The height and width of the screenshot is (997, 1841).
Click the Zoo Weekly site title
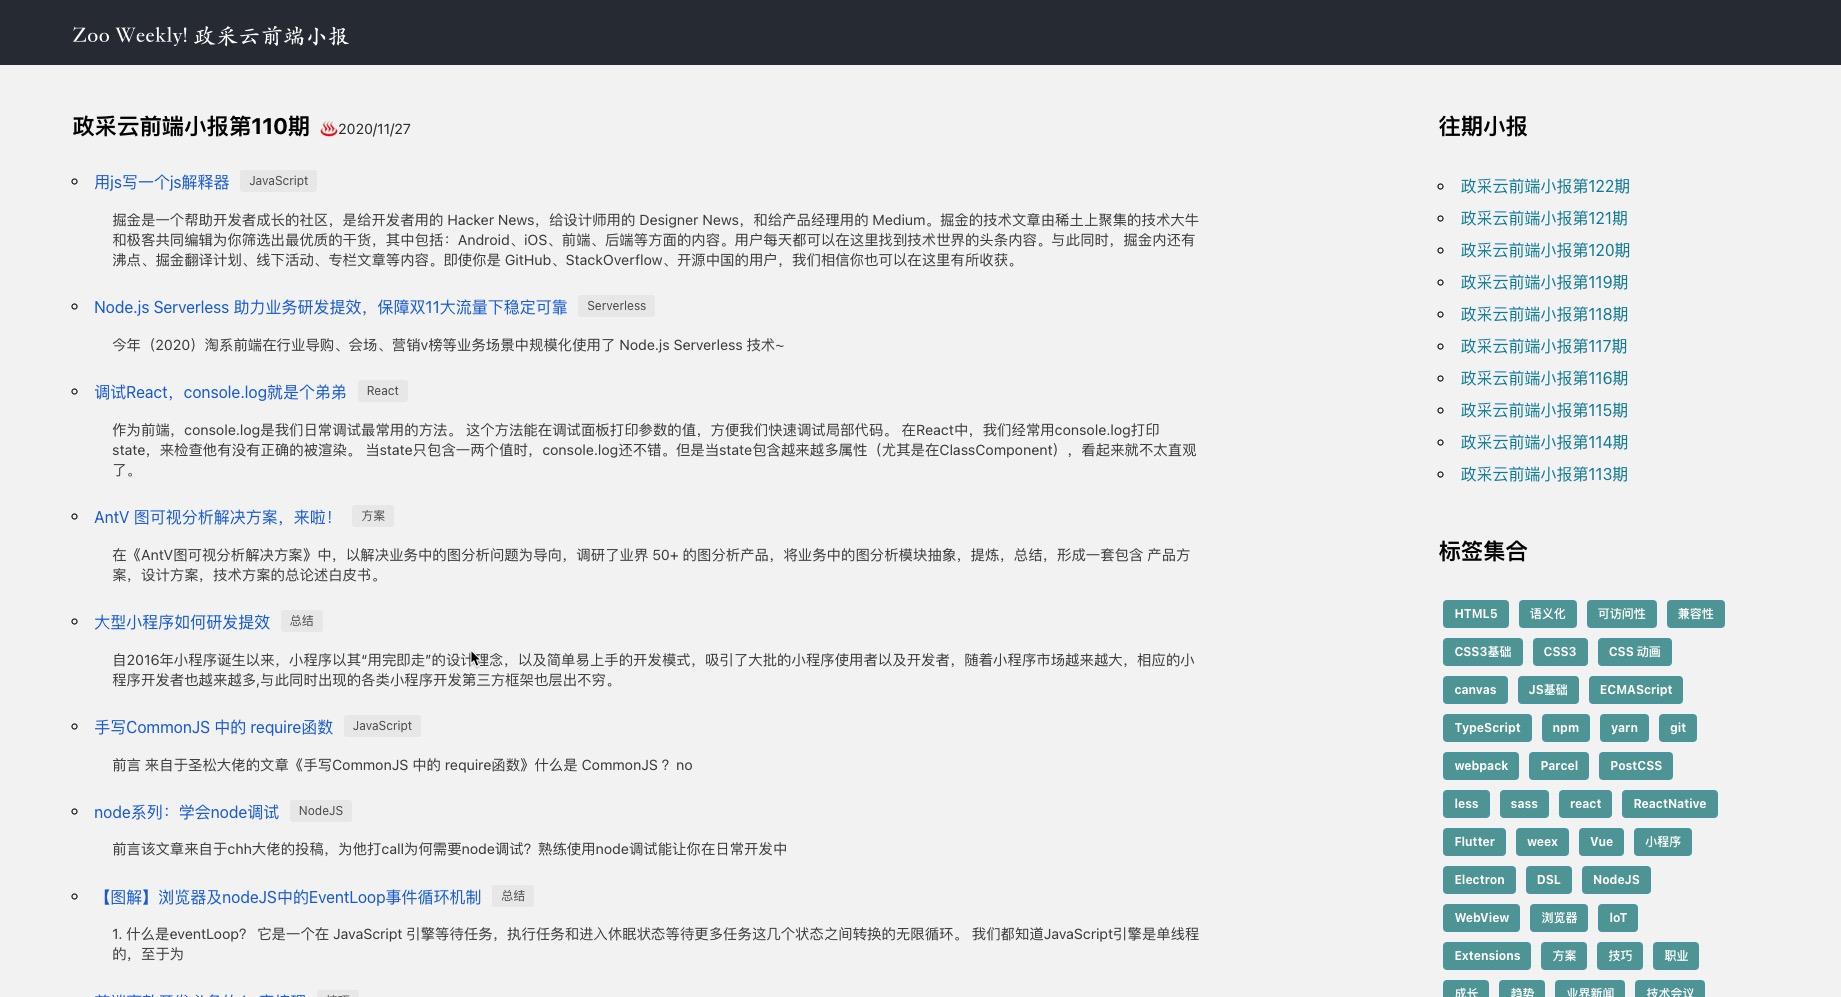(x=209, y=35)
